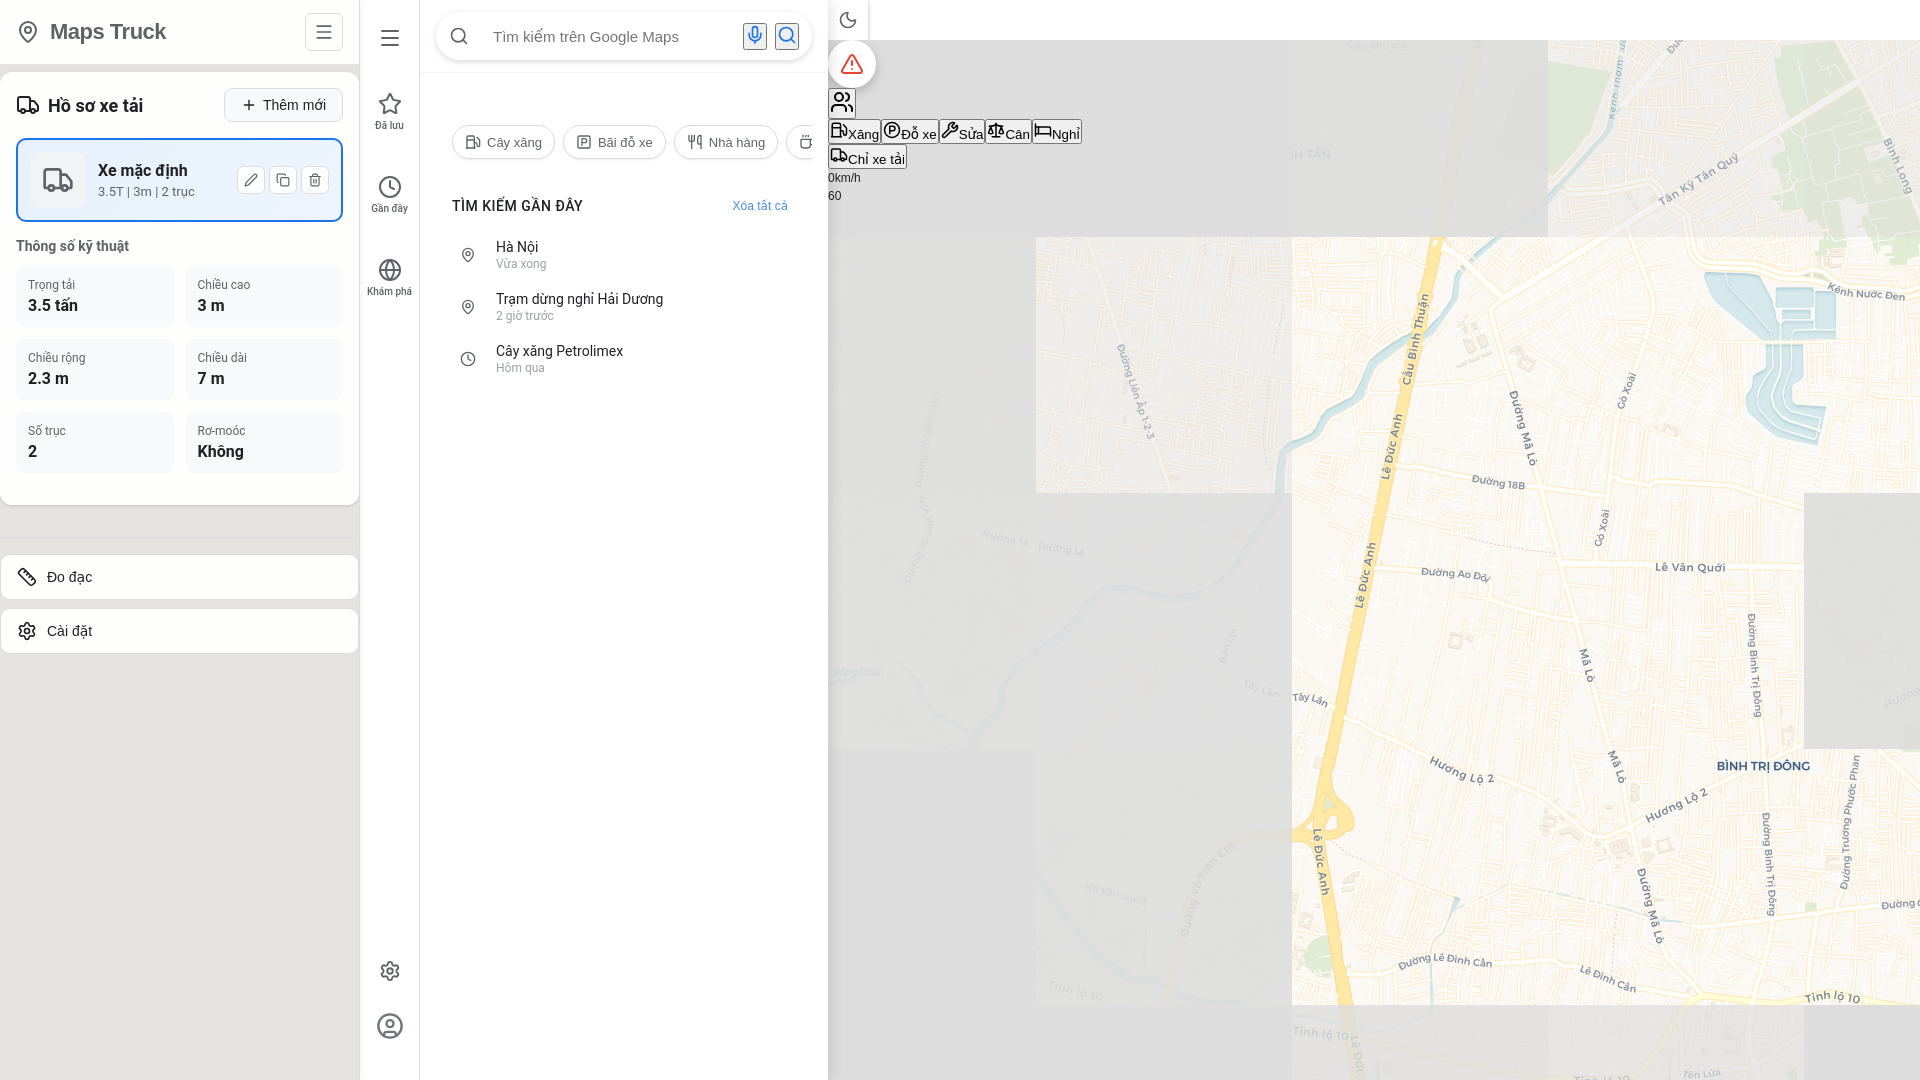Click the BÌNH TRỊ ĐÔNG map label

(x=1763, y=766)
